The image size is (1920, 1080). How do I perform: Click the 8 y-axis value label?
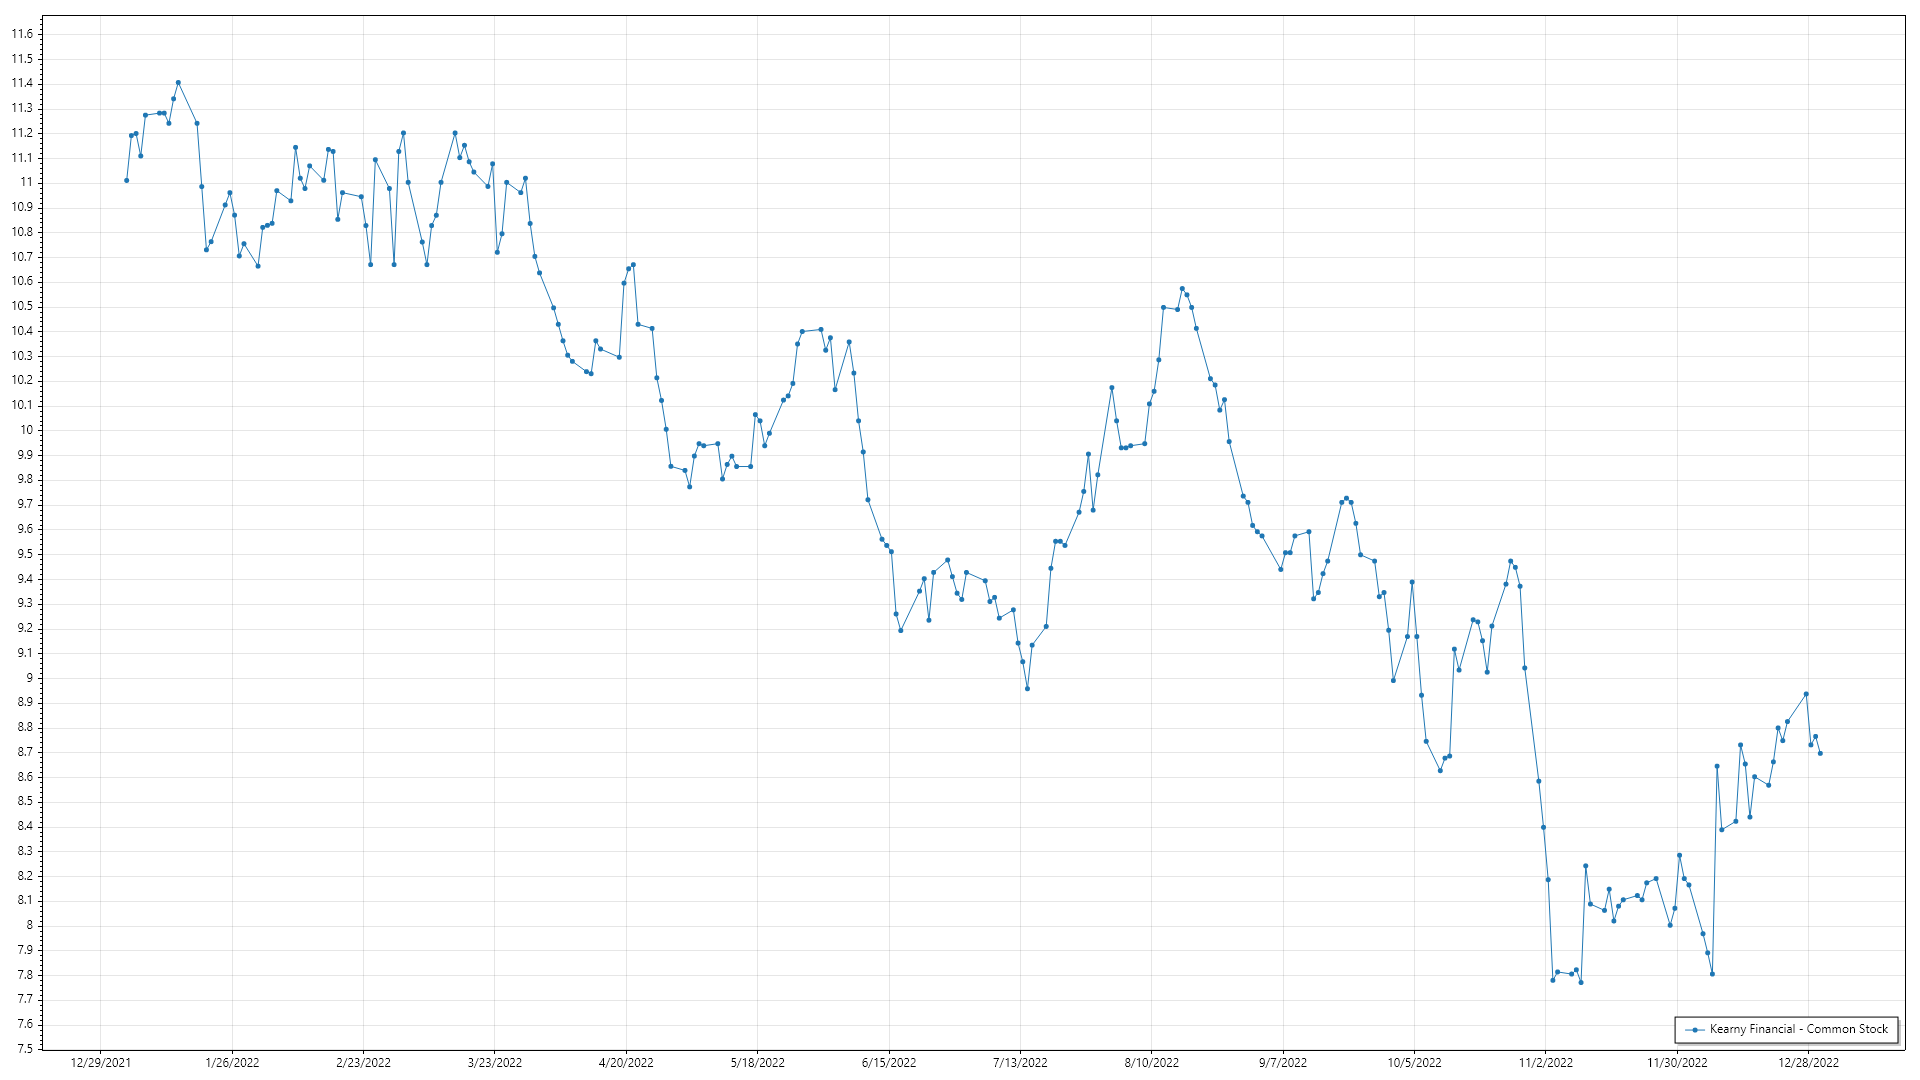pos(29,925)
